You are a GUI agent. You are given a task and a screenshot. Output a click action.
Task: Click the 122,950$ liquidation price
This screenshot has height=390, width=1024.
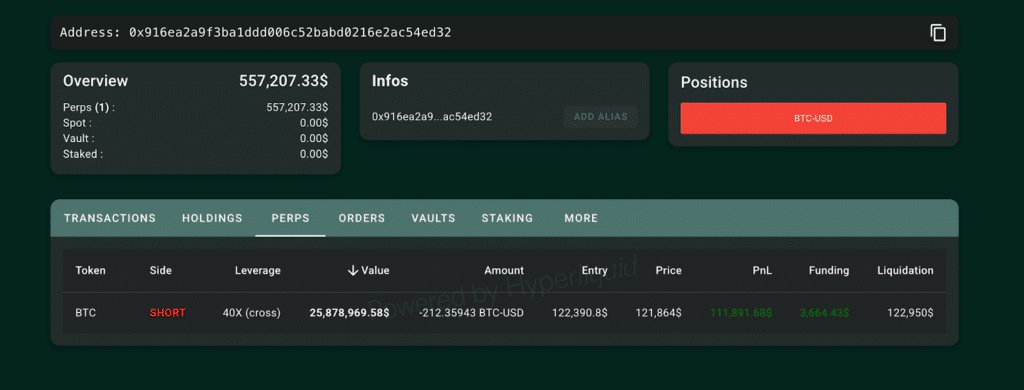pyautogui.click(x=910, y=313)
